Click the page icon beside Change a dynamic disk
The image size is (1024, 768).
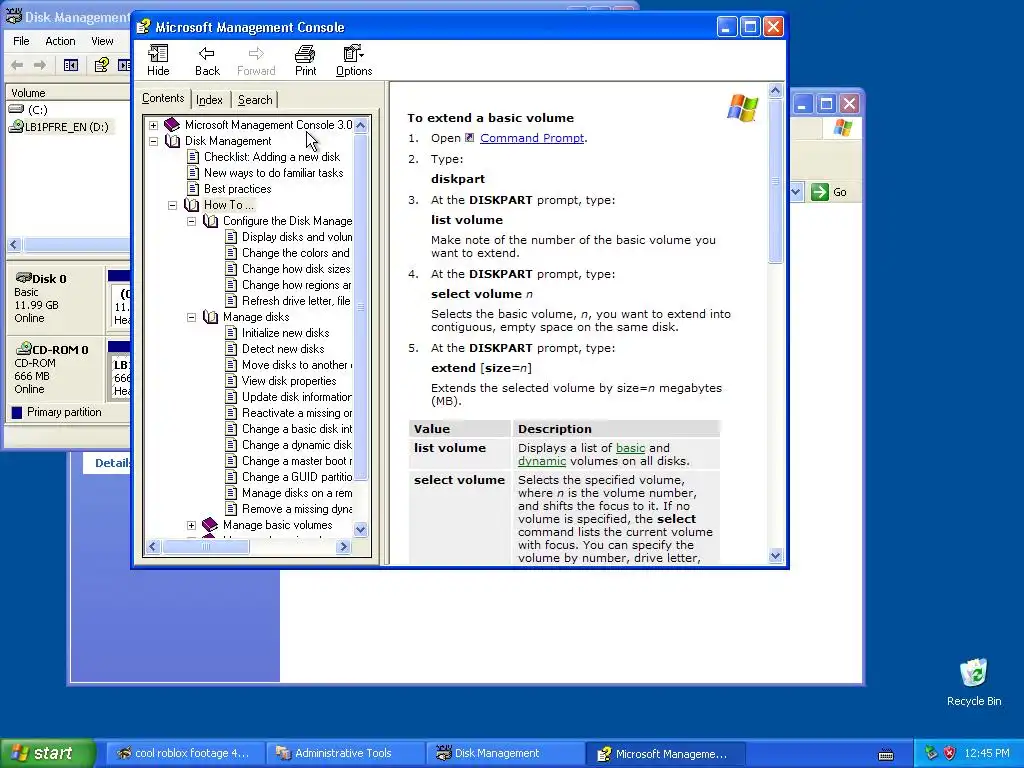point(231,445)
